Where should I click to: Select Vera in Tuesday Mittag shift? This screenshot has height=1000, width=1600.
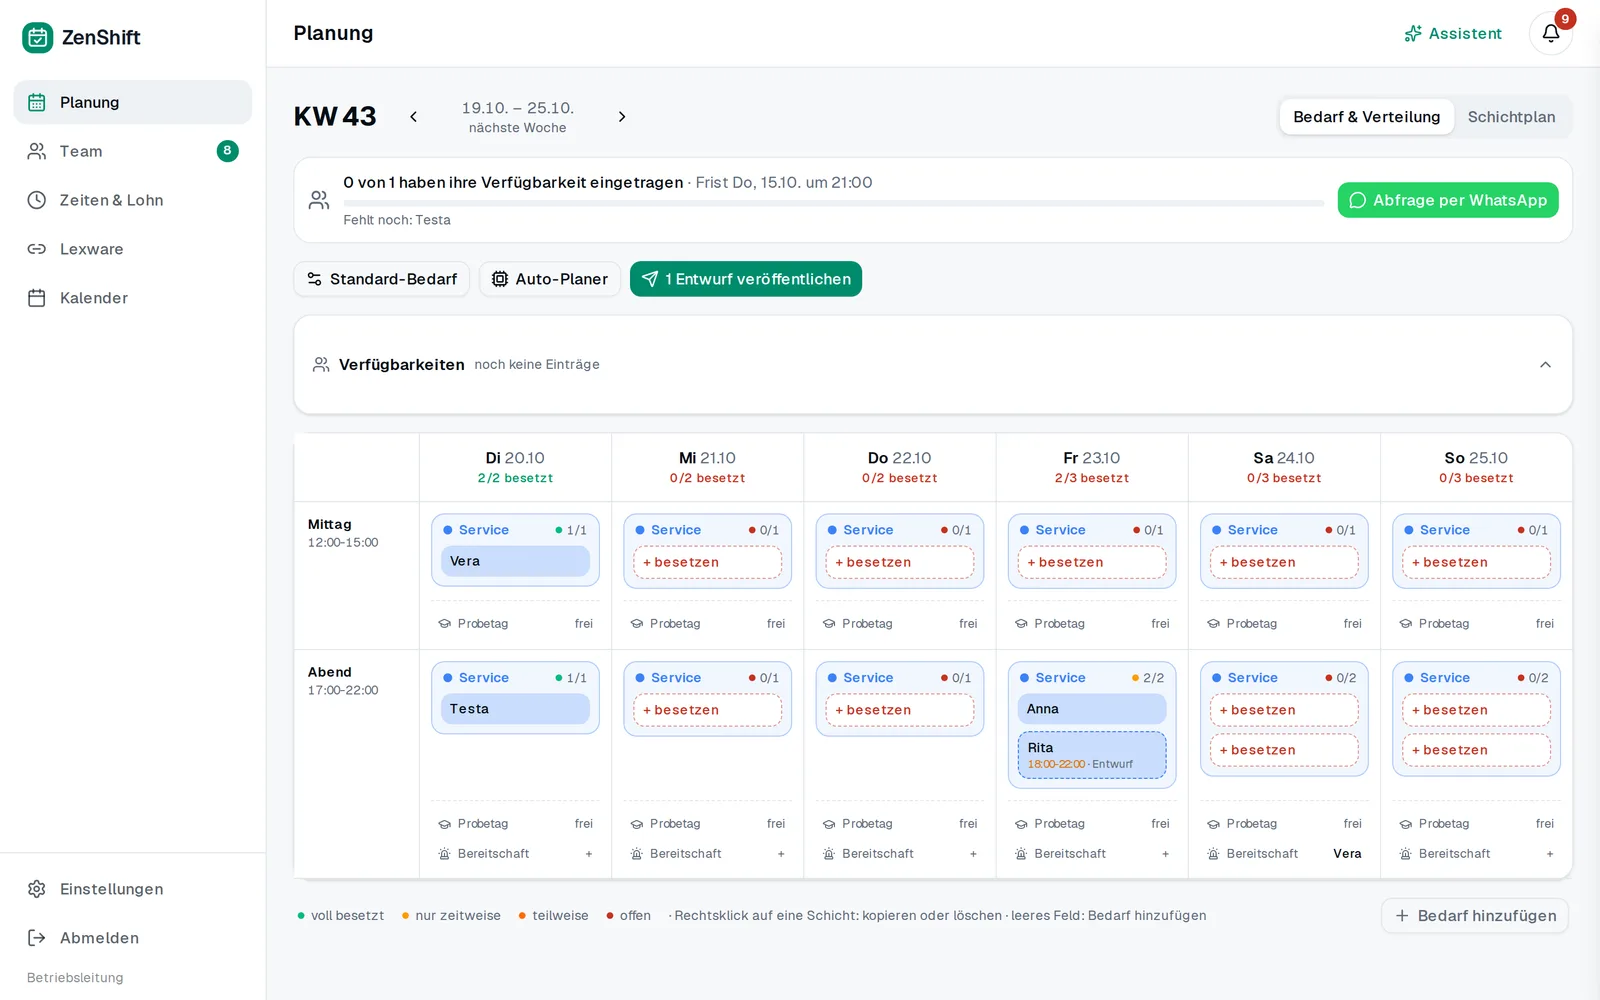pyautogui.click(x=515, y=561)
